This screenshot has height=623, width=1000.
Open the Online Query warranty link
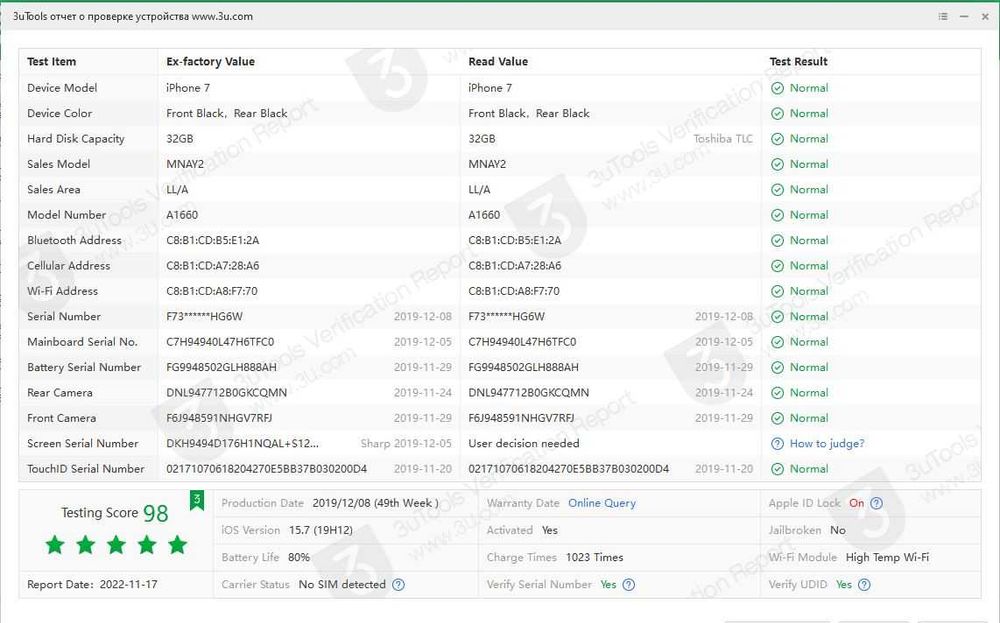[x=601, y=503]
